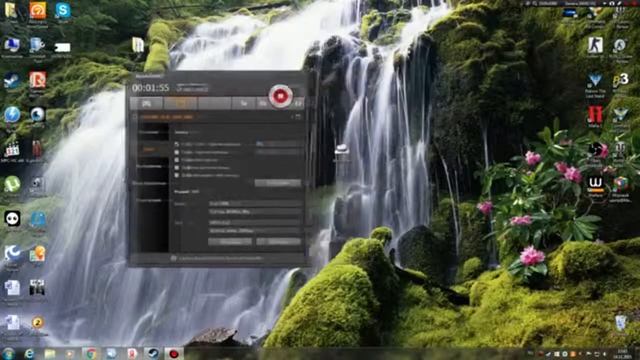Open the uTorrent desktop shortcut

(12, 184)
